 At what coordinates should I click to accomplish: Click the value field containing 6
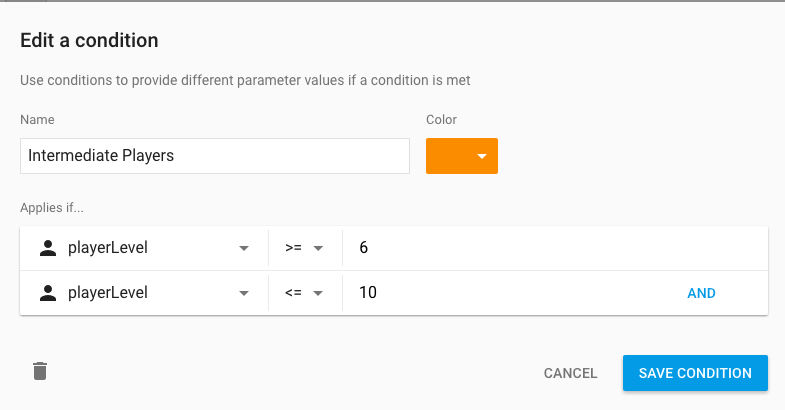click(x=555, y=248)
